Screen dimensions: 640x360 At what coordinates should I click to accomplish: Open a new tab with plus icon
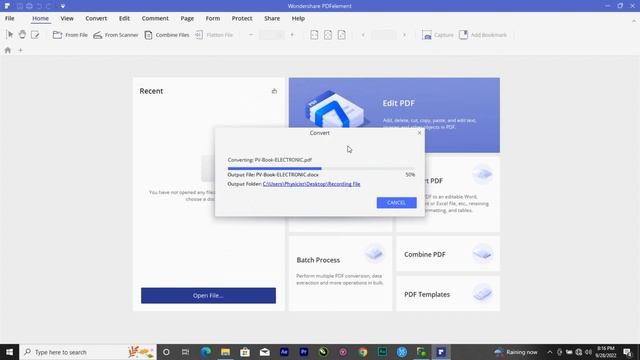tap(20, 50)
